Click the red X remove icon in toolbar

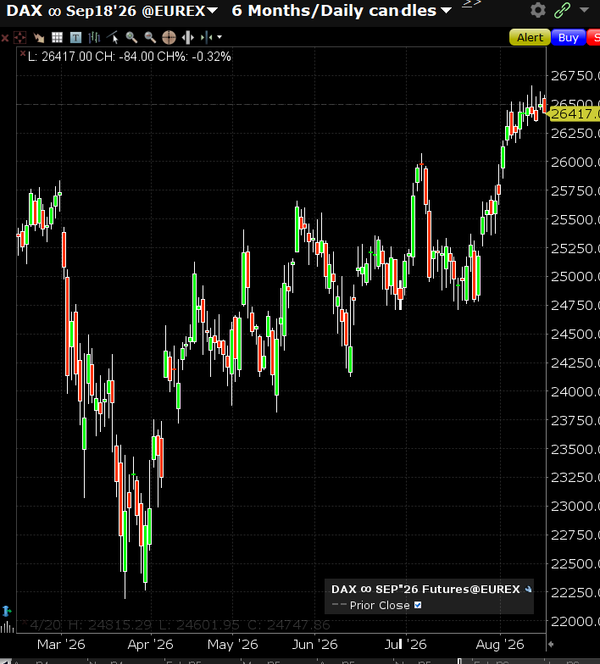(x=5, y=38)
